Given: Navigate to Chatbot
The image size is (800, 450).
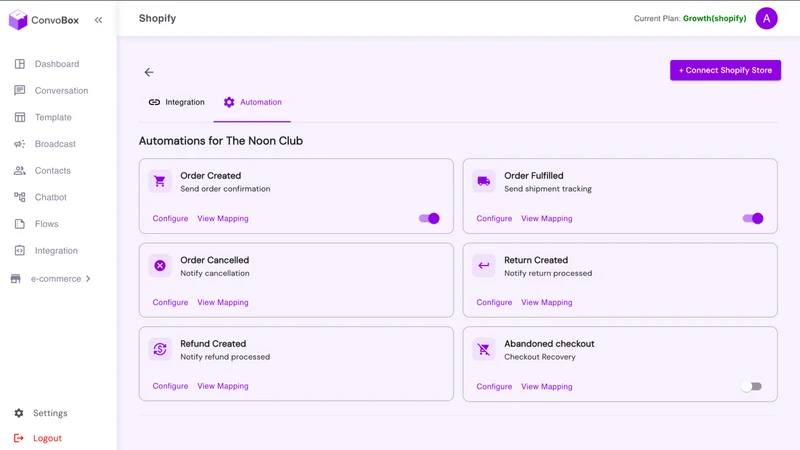Looking at the screenshot, I should [x=51, y=197].
